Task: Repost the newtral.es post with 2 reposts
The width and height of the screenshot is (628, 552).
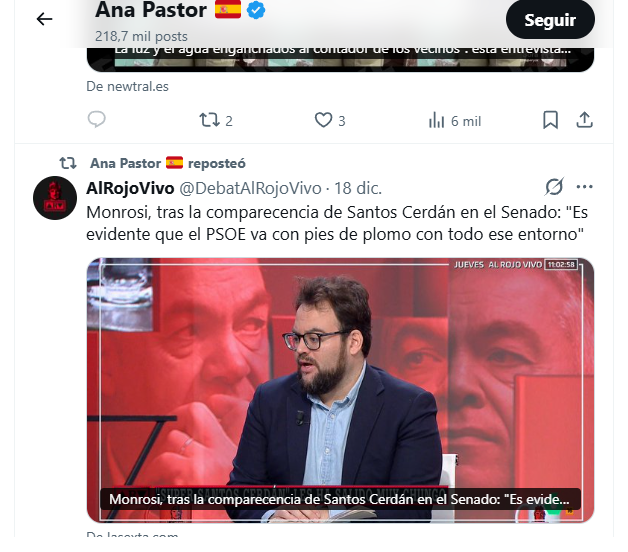Action: click(x=216, y=120)
